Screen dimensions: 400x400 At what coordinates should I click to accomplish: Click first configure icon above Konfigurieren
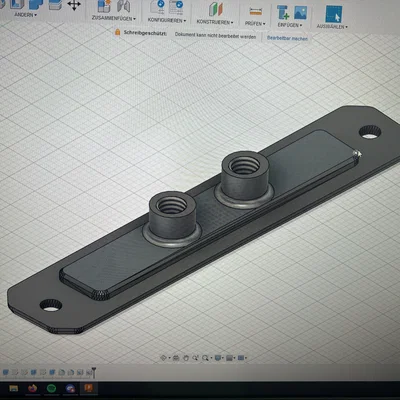click(x=158, y=7)
